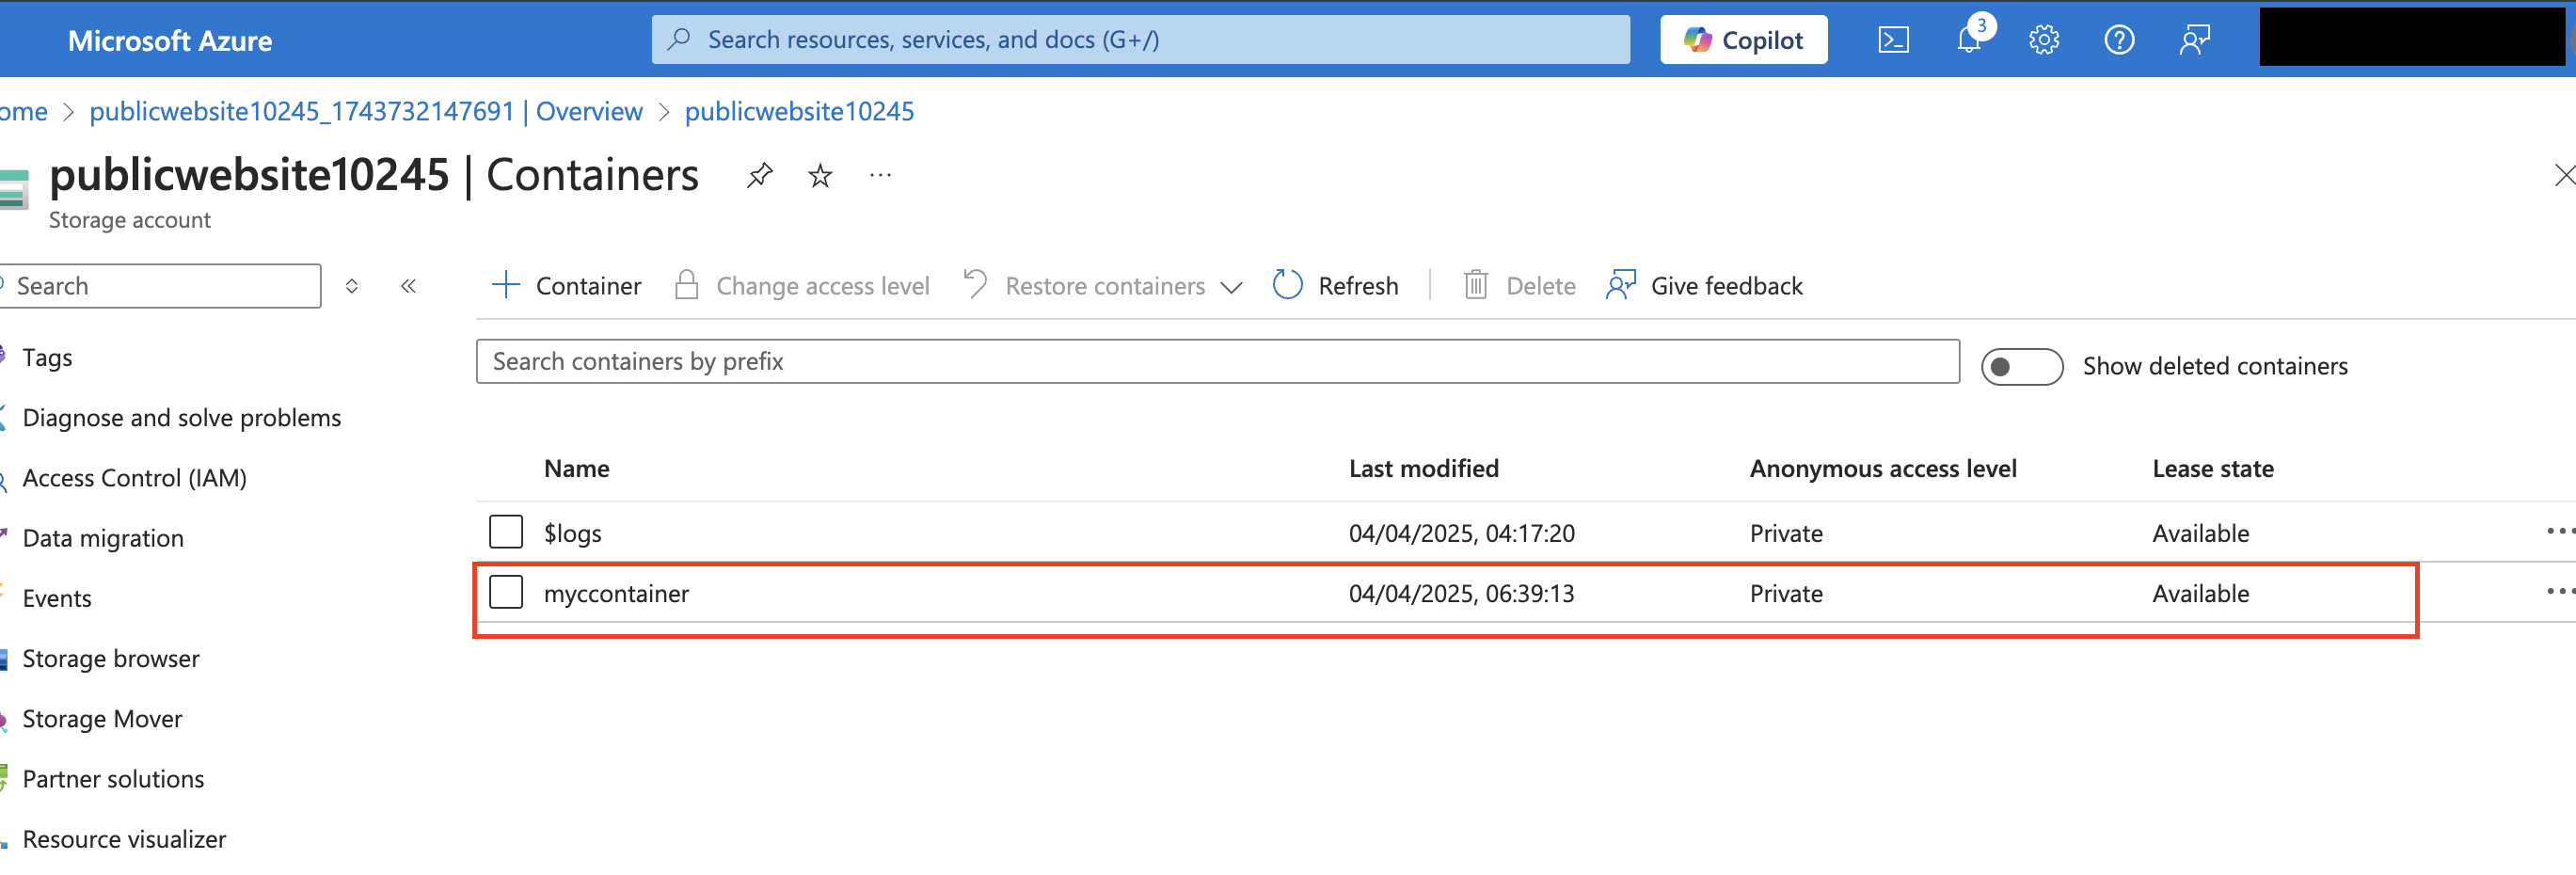Select the myccontainer checkbox
The width and height of the screenshot is (2576, 875).
(x=506, y=592)
